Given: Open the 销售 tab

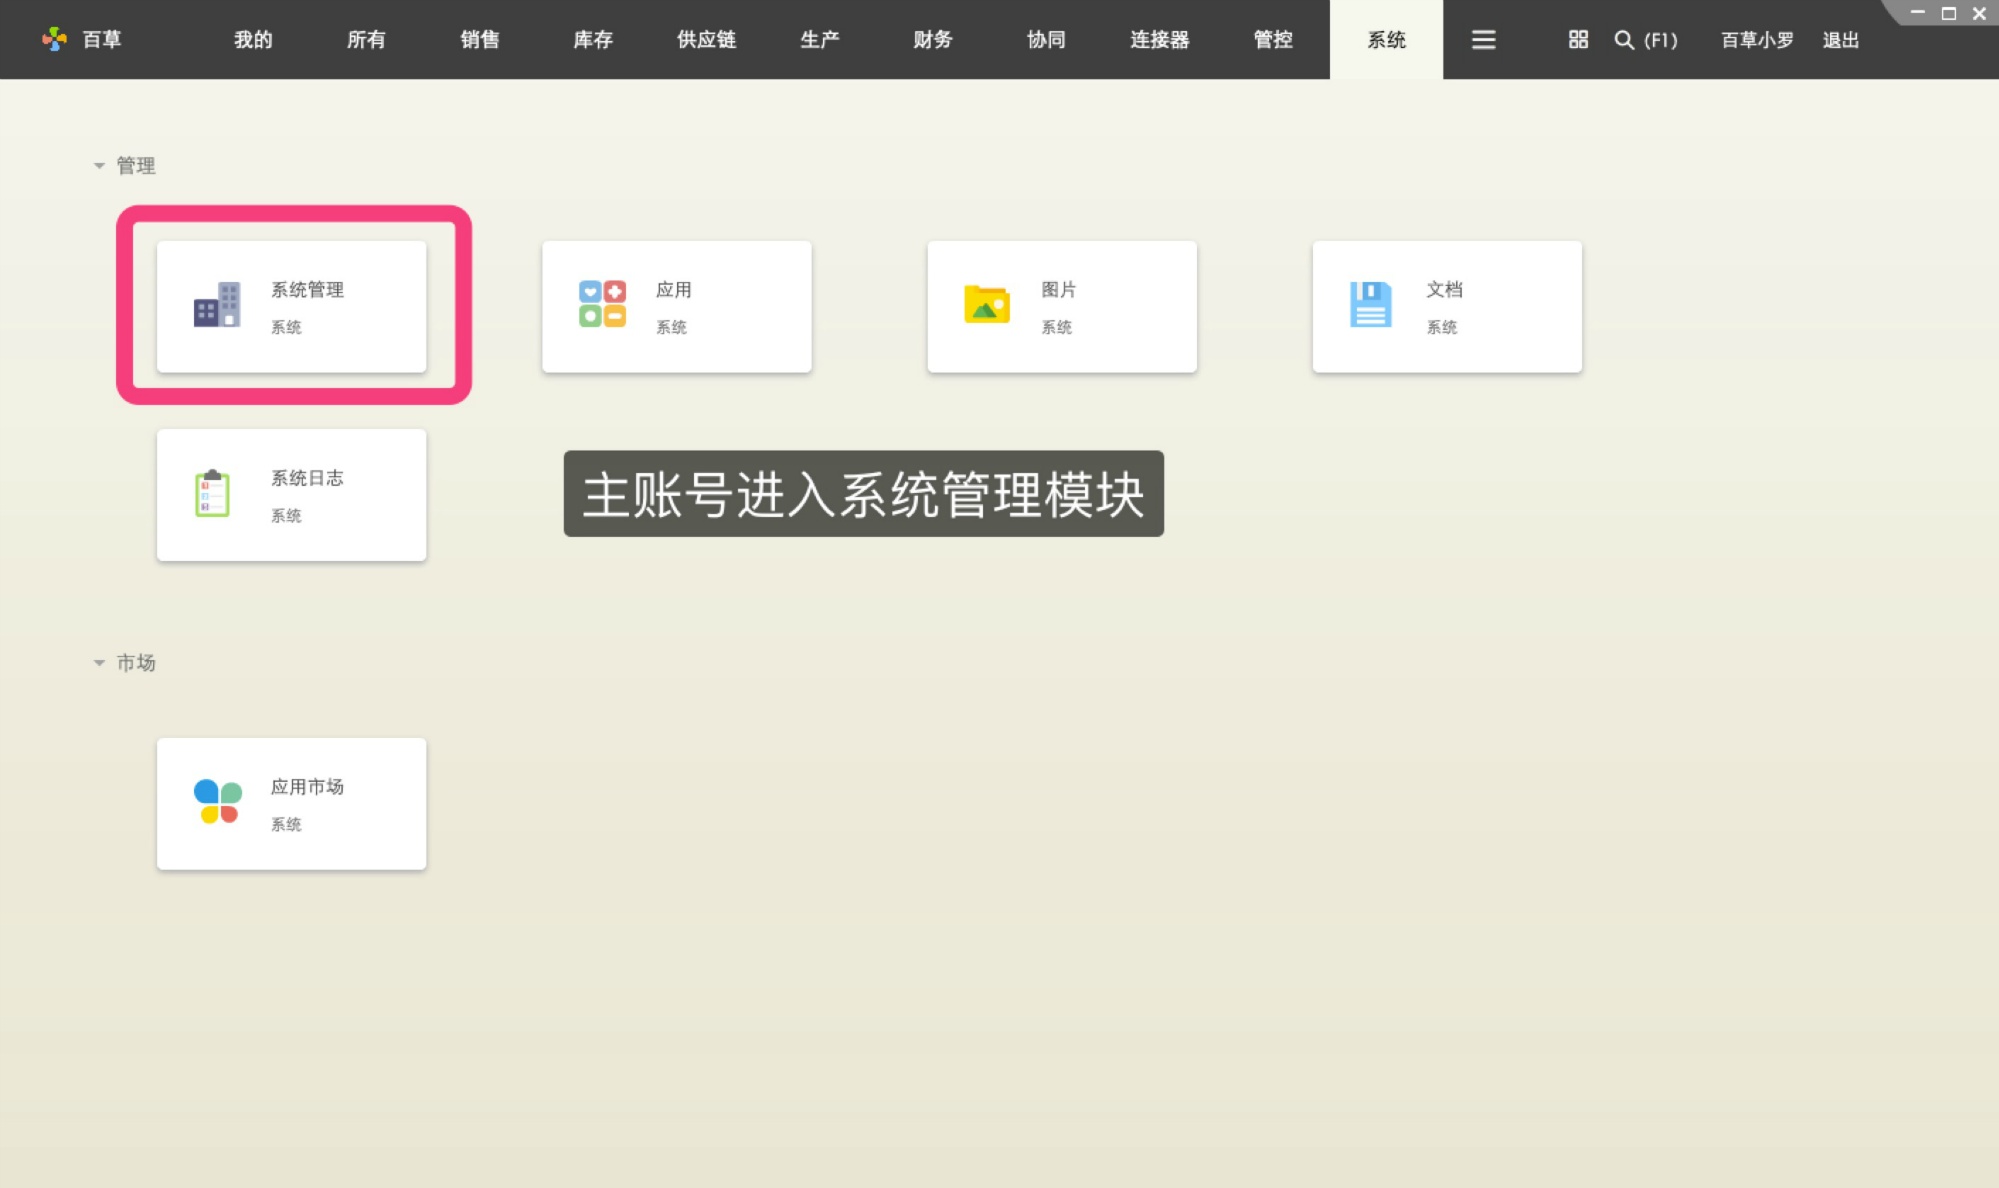Looking at the screenshot, I should tap(480, 39).
